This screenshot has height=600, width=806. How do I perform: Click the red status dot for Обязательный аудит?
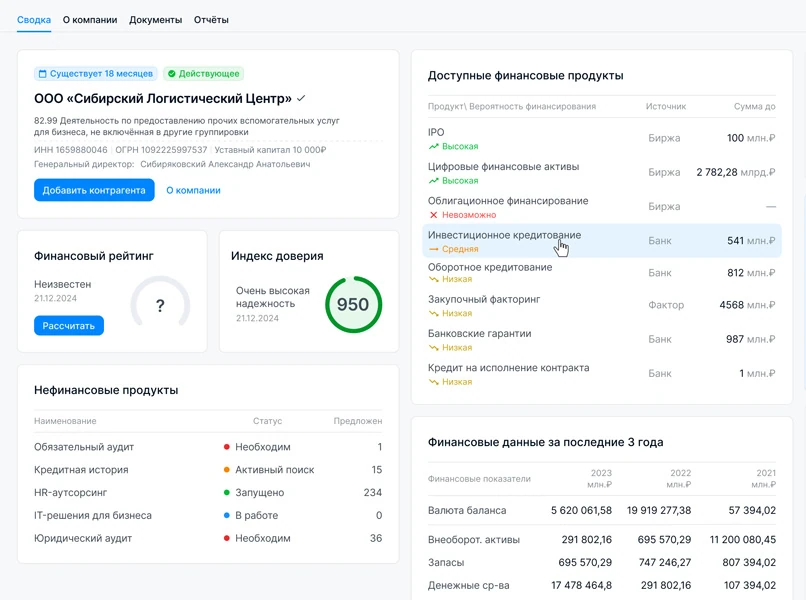[227, 447]
